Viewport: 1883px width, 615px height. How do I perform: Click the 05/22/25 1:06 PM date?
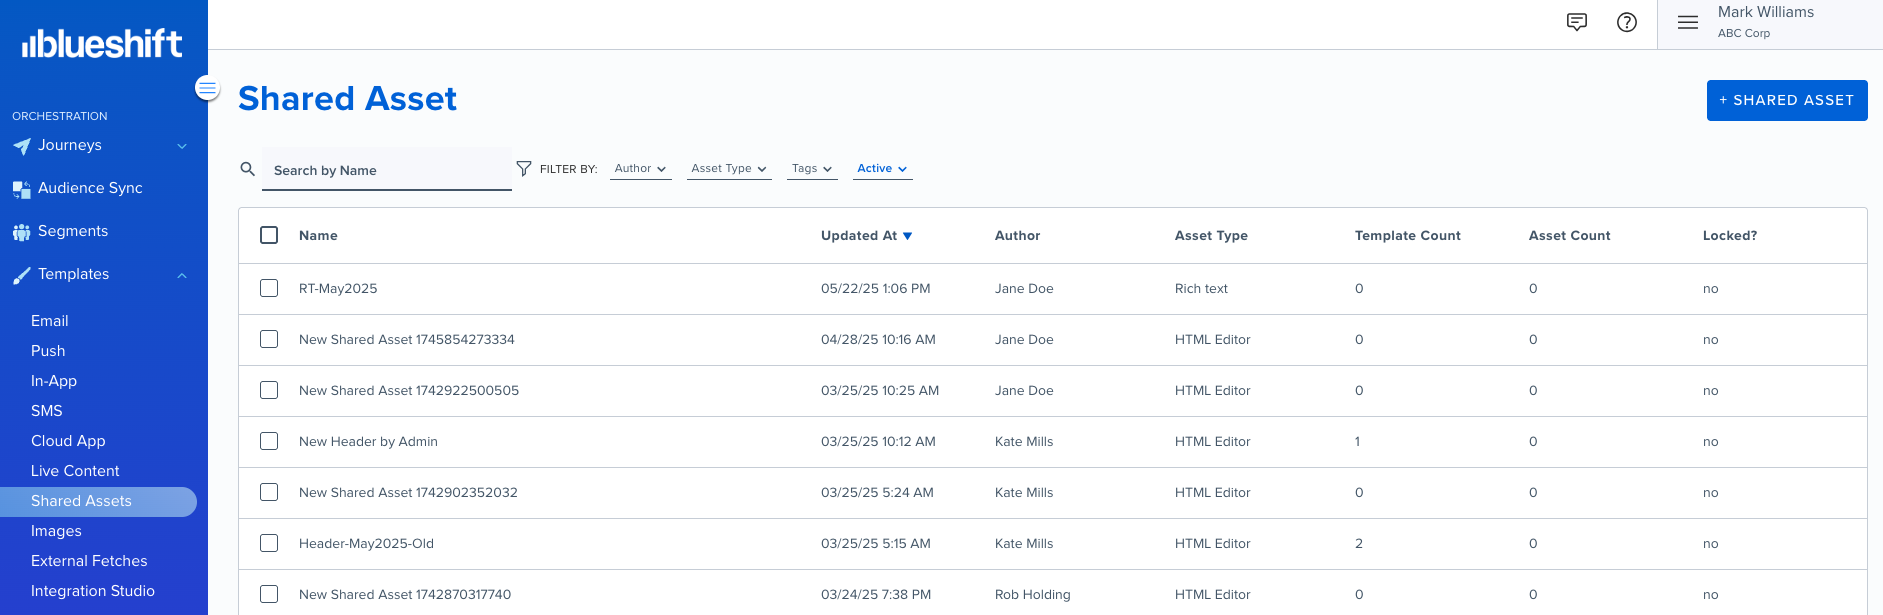[x=875, y=288]
